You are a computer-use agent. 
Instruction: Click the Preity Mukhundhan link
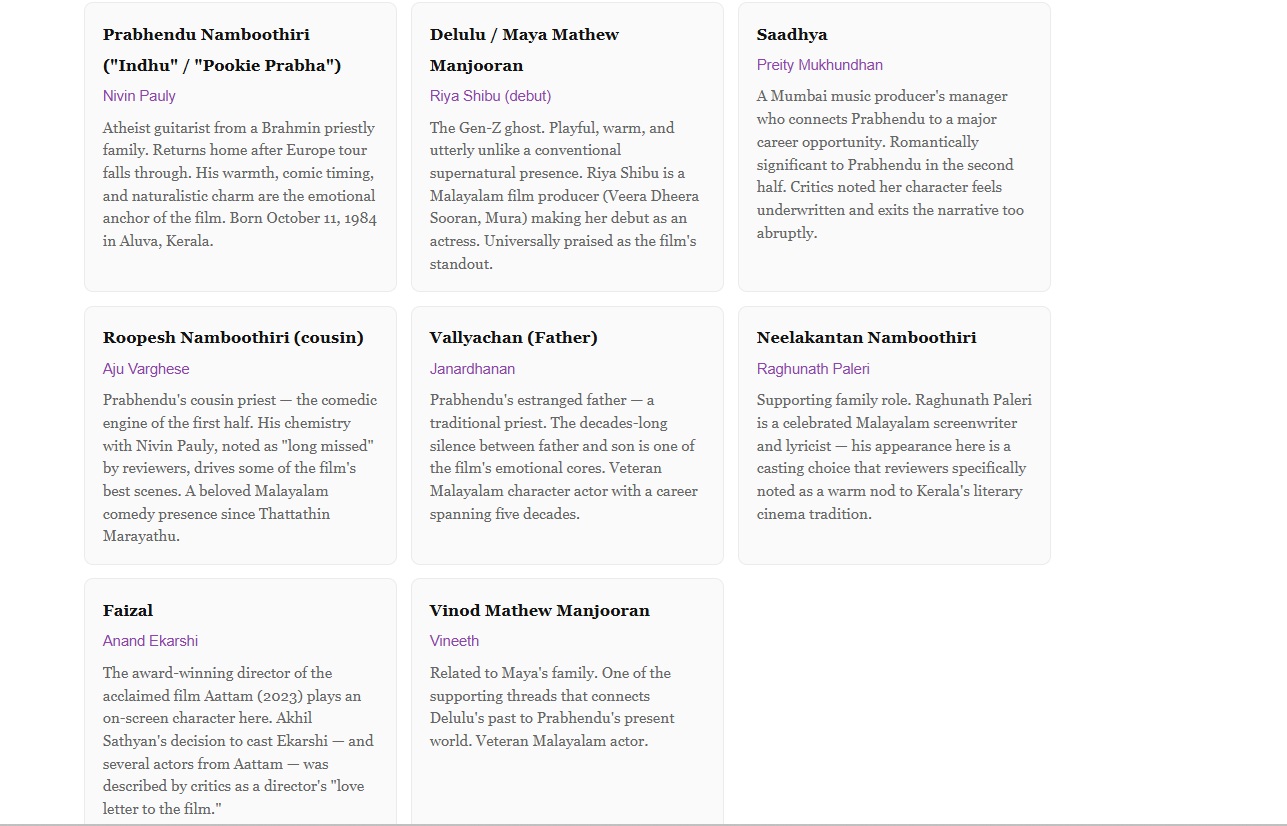(819, 65)
